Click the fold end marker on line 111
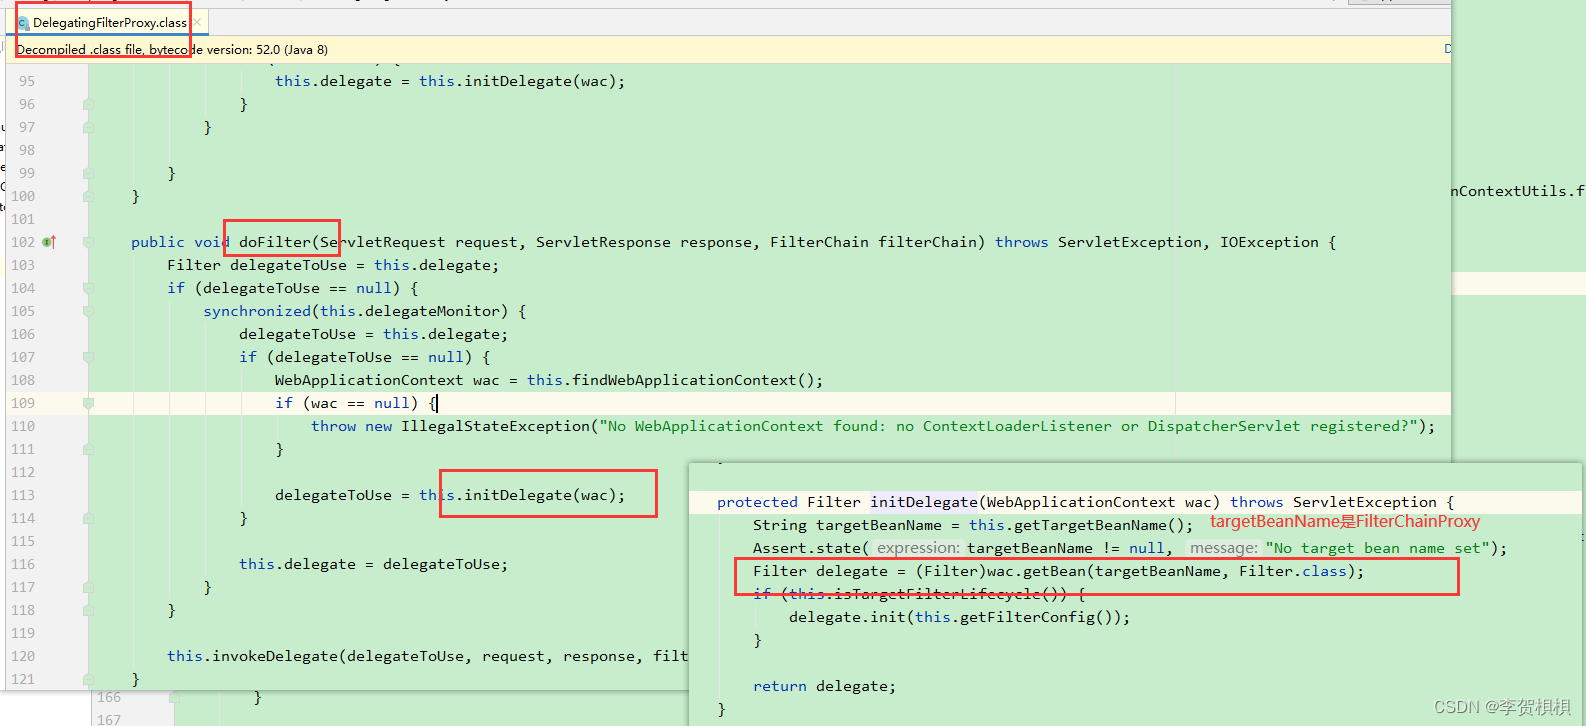Screen dimensions: 1586x726 pyautogui.click(x=88, y=449)
